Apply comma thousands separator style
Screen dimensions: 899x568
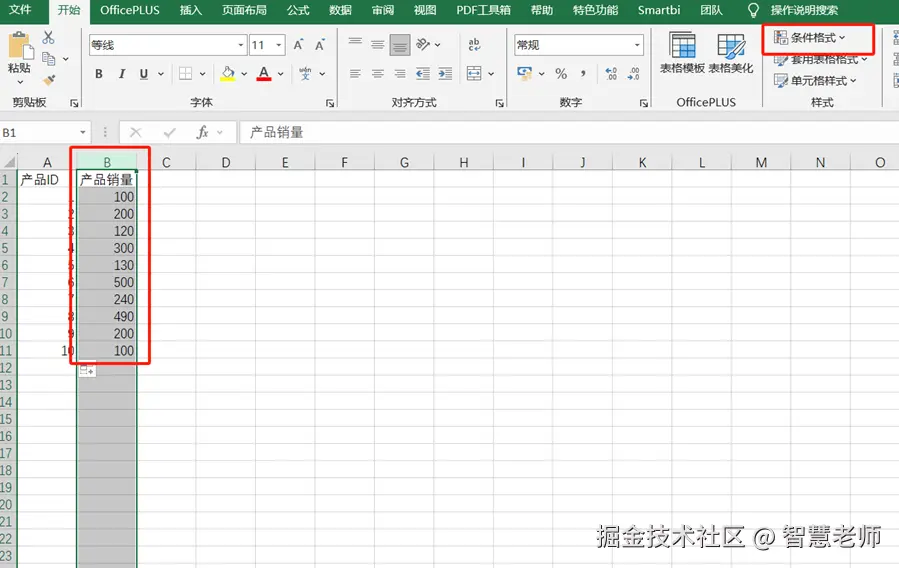(583, 73)
